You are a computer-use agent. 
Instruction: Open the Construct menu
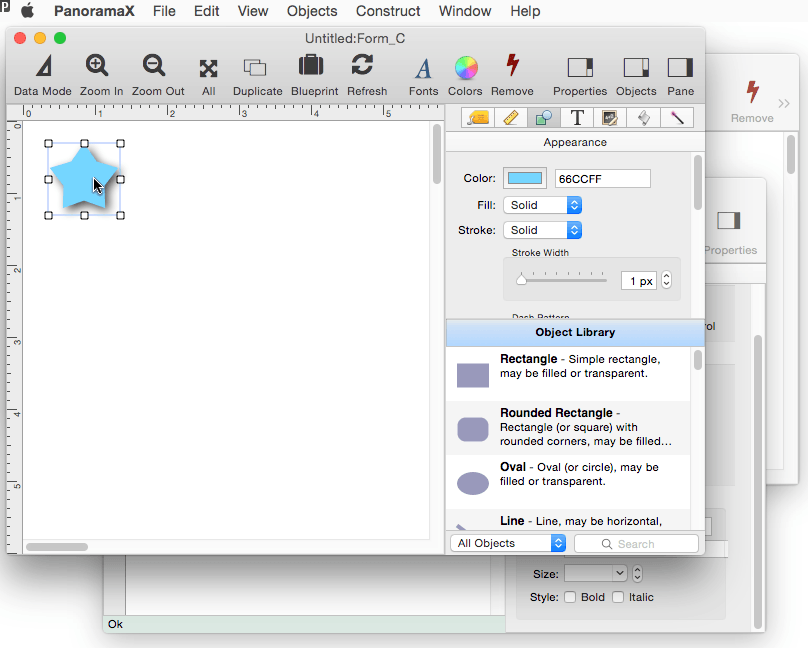388,11
